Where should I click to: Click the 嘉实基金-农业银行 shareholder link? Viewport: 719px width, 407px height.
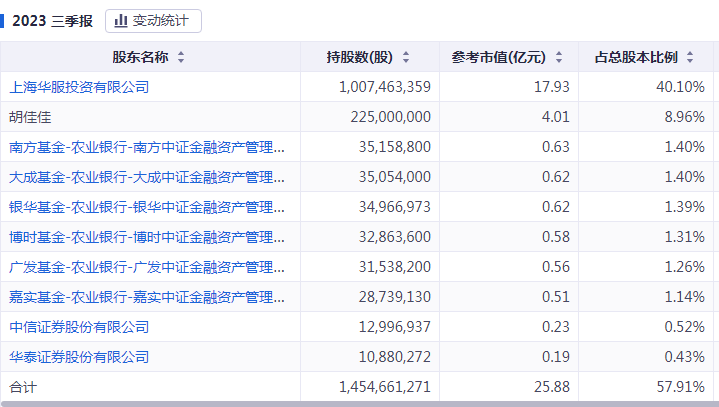coord(147,297)
